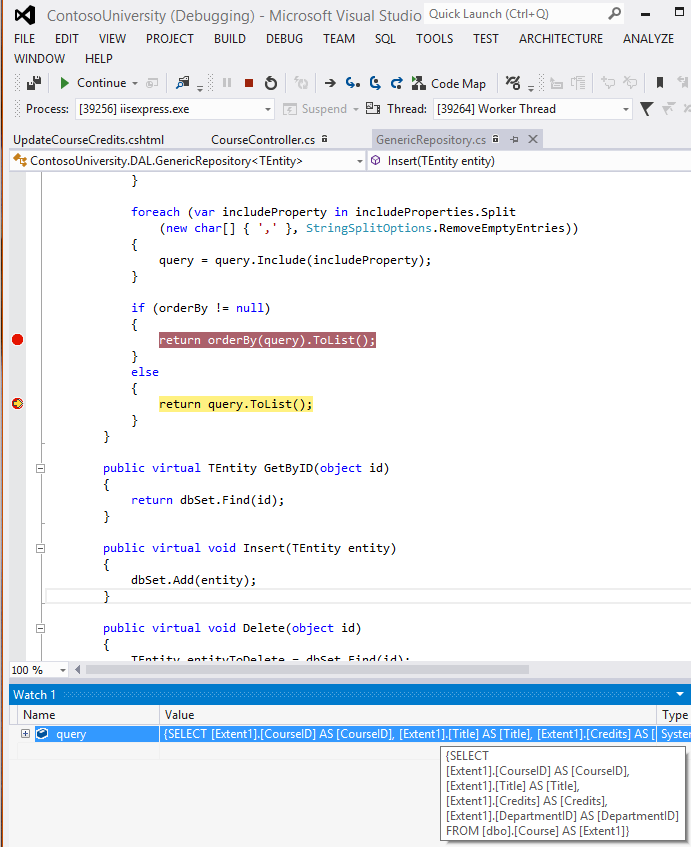Open the DEBUG menu
691x847 pixels.
point(284,38)
